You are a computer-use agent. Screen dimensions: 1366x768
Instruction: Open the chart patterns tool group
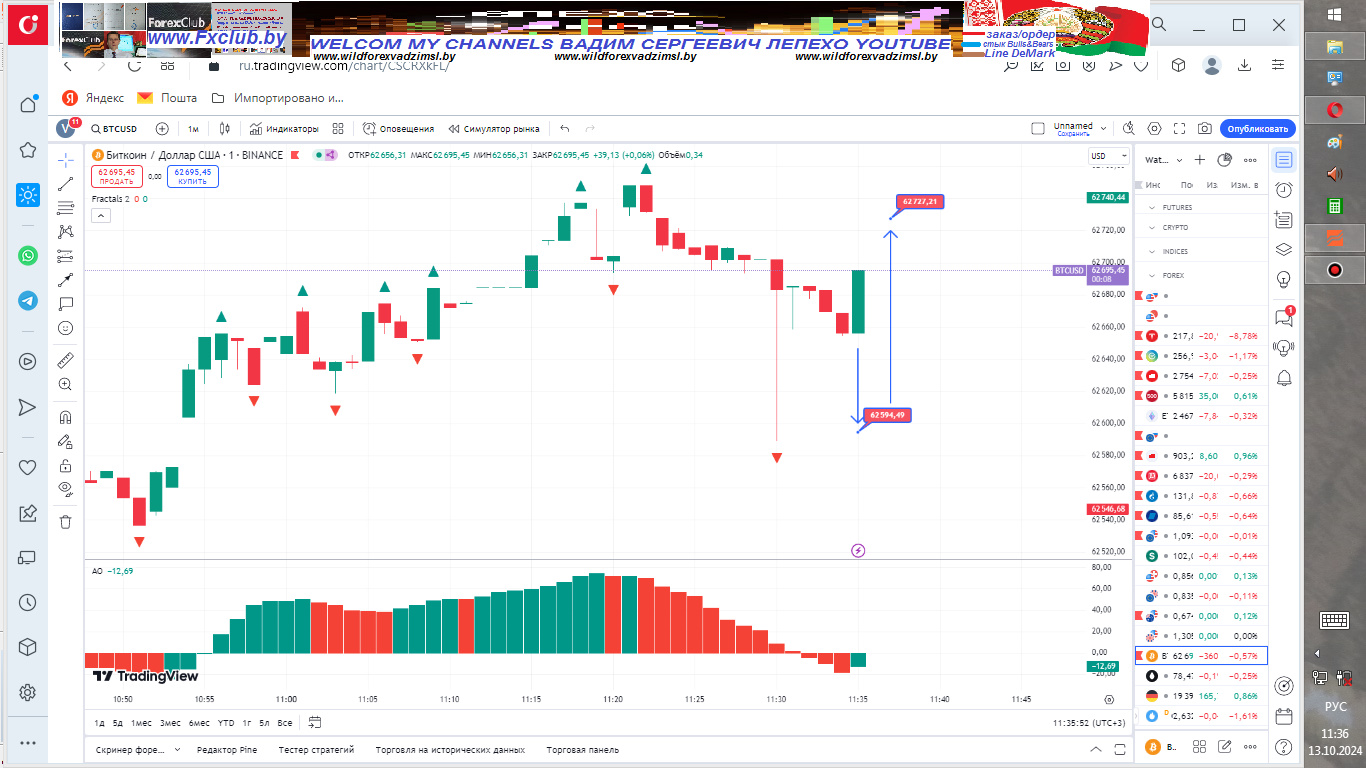tap(66, 232)
